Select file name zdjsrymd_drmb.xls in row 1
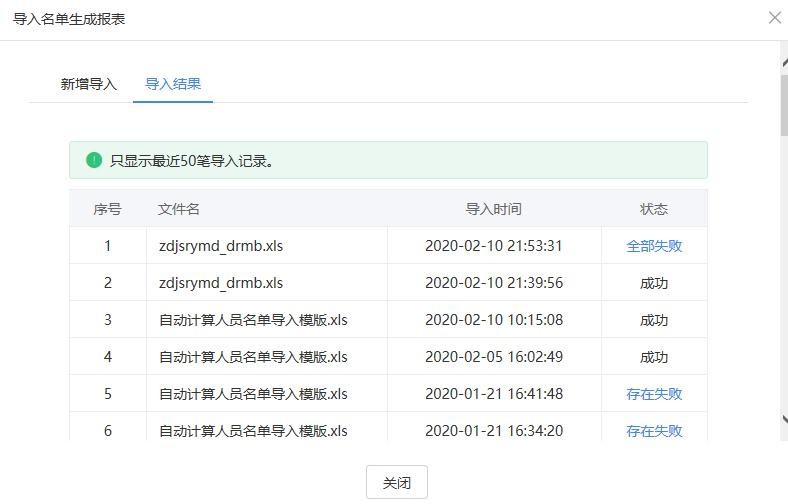Viewport: 788px width, 504px height. [x=221, y=246]
